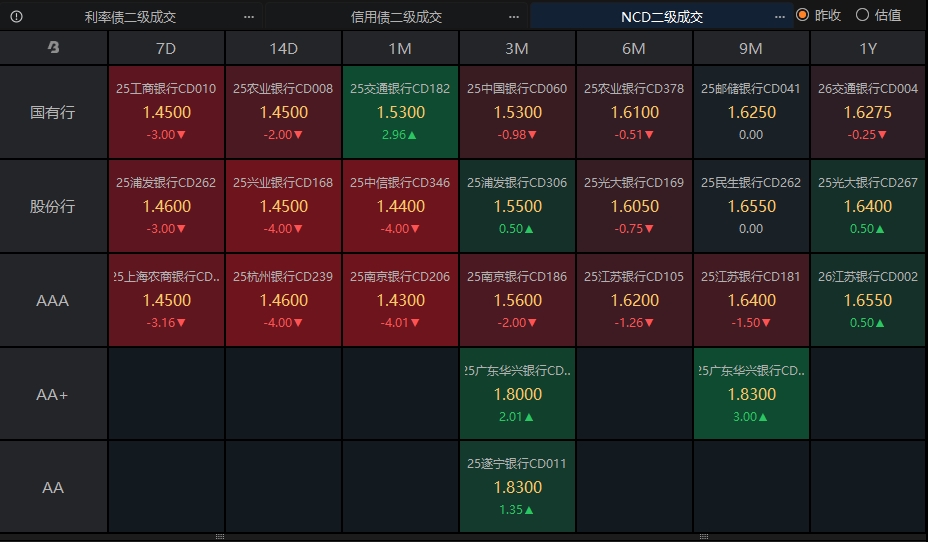
Task: Open the 25工商银行CD010 cell
Action: click(x=166, y=112)
